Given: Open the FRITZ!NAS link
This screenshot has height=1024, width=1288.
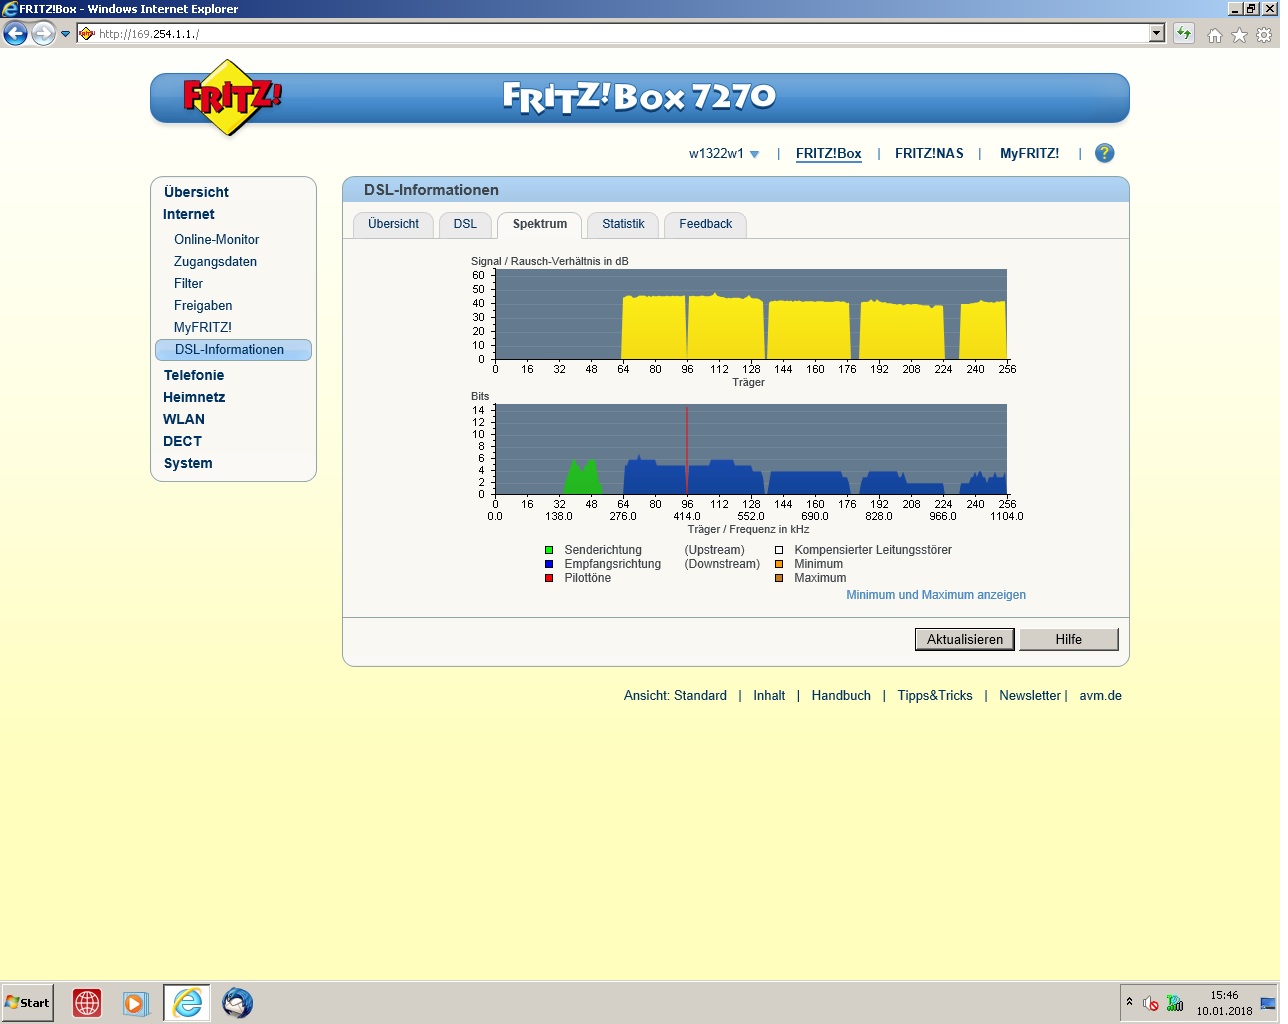Looking at the screenshot, I should [x=929, y=154].
